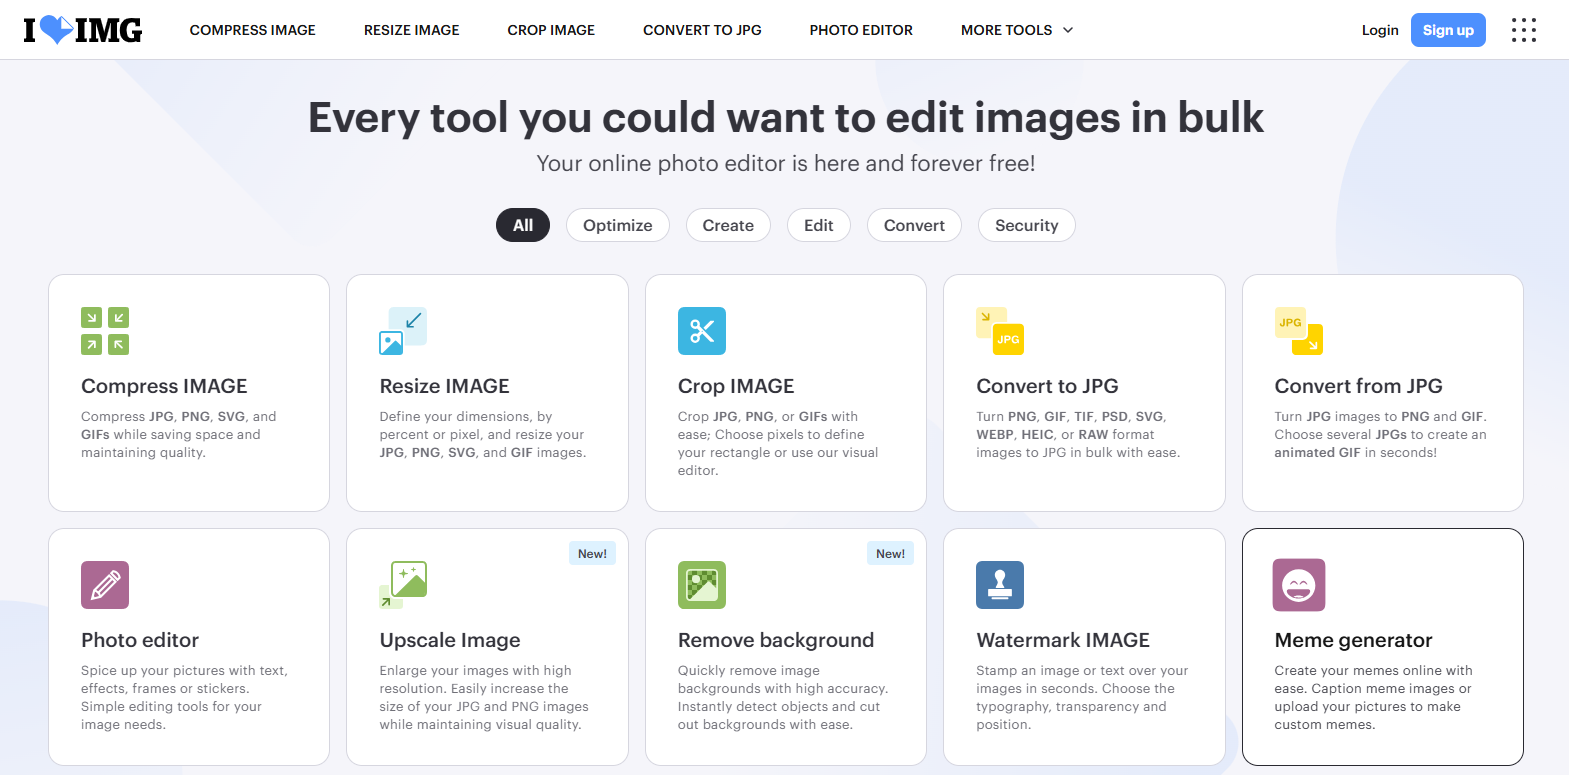Open the Meme generator card title
Viewport: 1569px width, 775px height.
(1353, 640)
